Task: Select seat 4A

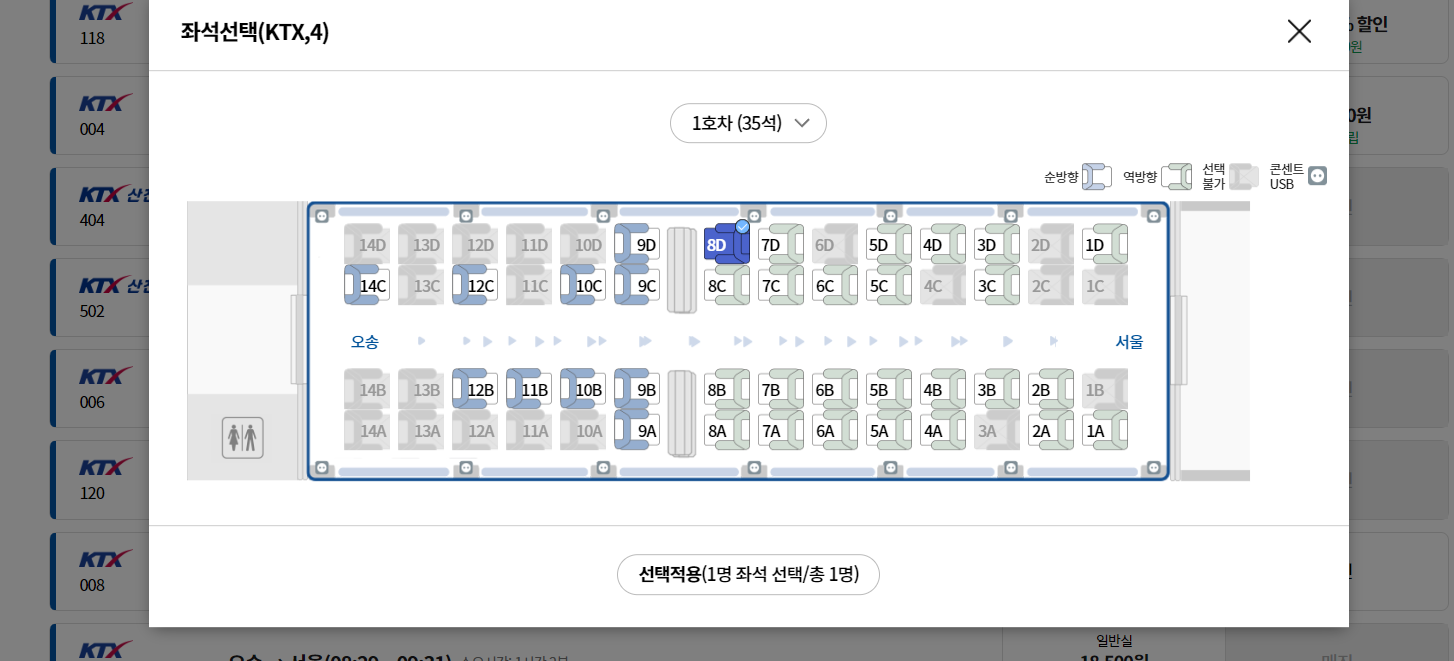Action: tap(943, 431)
